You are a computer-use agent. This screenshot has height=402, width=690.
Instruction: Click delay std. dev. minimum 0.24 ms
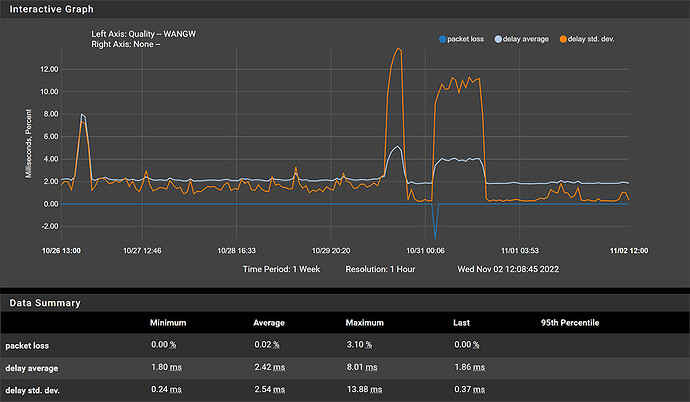[x=166, y=390]
